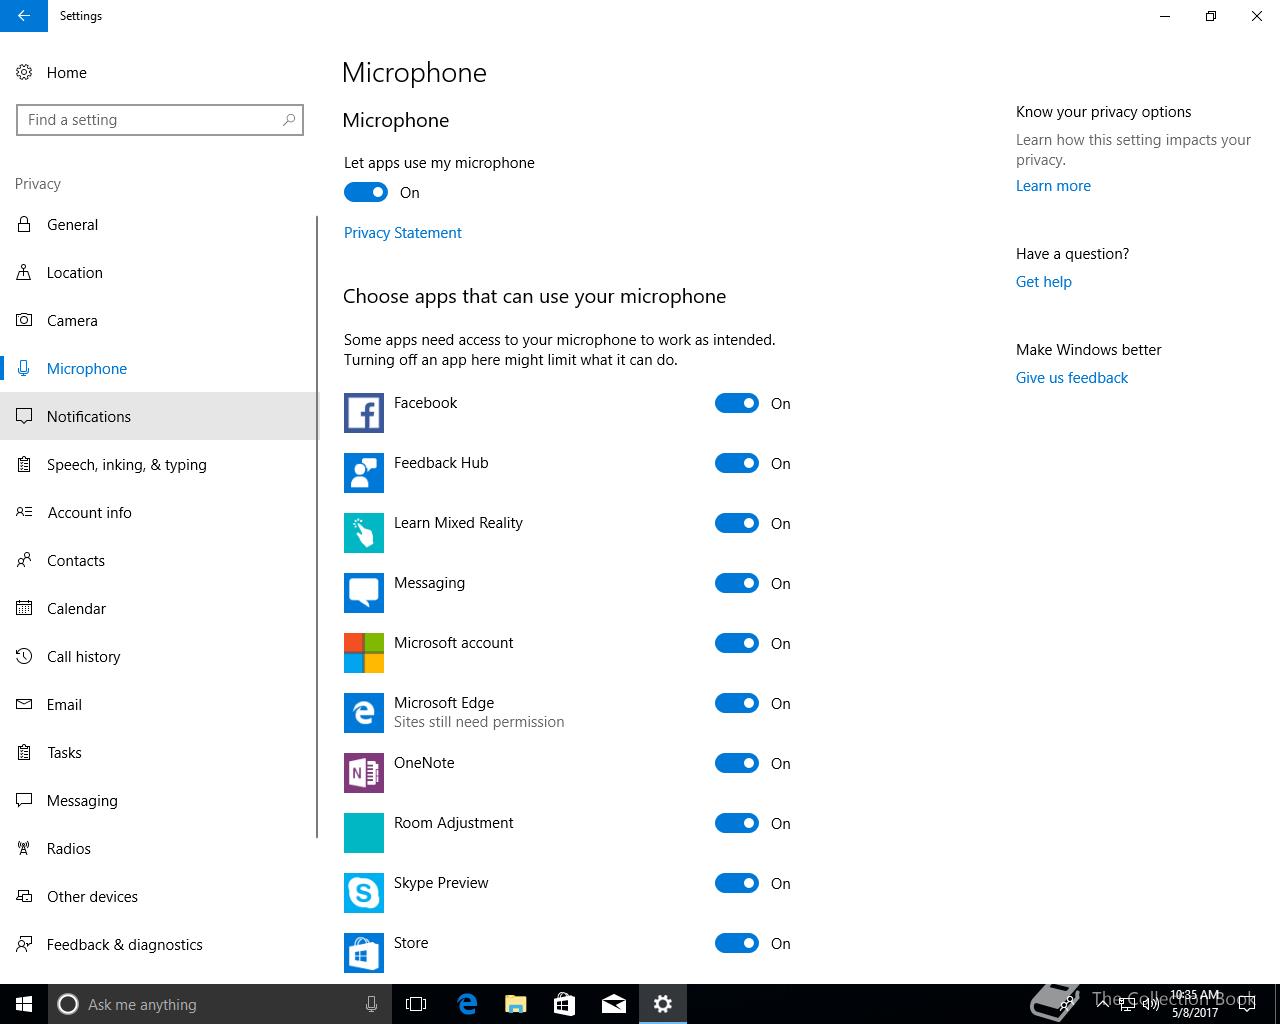Click the Learn Mixed Reality app icon

[x=364, y=533]
